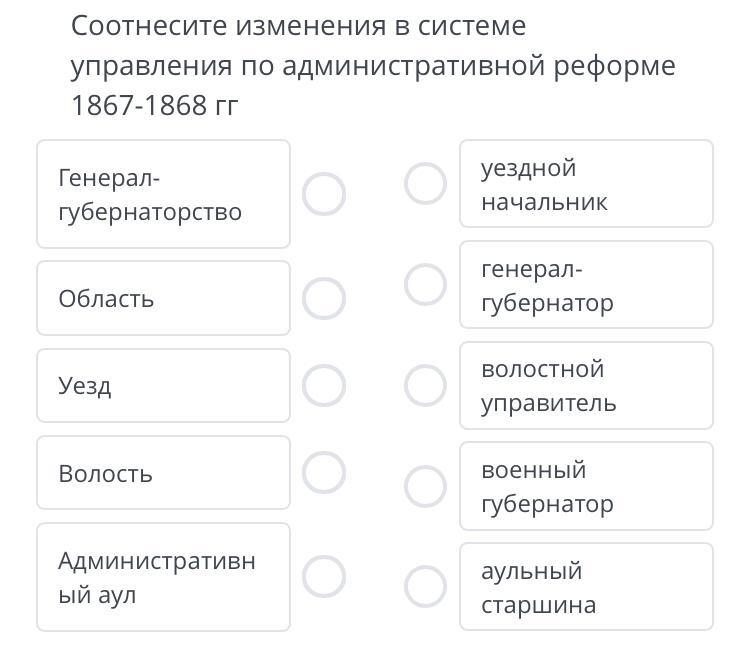Choose the военный губернатор answer card
This screenshot has width=750, height=648.
586,486
